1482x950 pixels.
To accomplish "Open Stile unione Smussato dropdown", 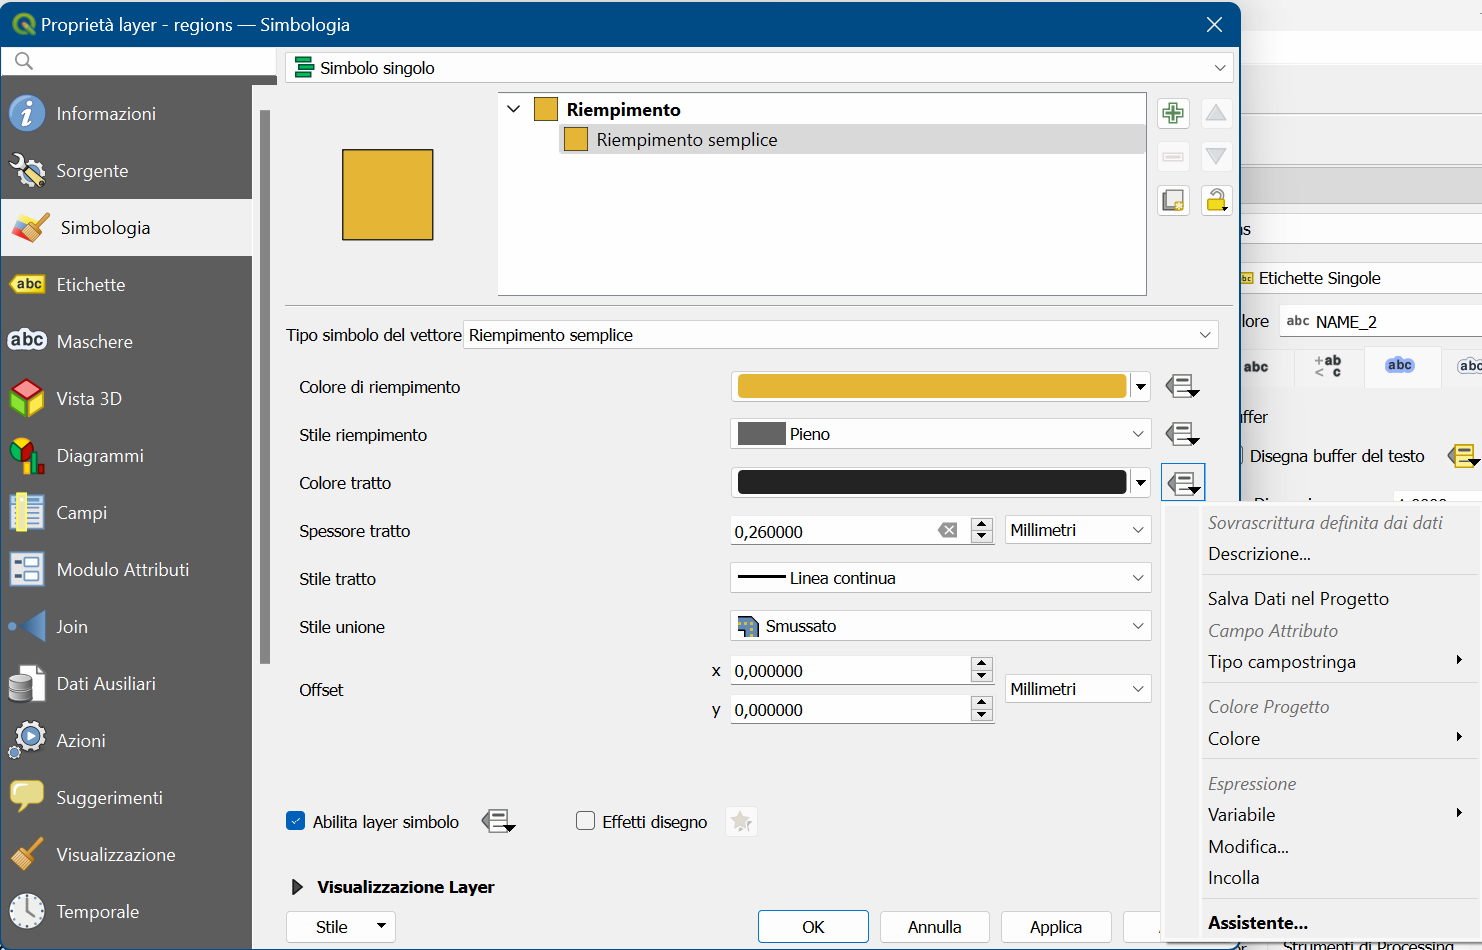I will point(941,626).
